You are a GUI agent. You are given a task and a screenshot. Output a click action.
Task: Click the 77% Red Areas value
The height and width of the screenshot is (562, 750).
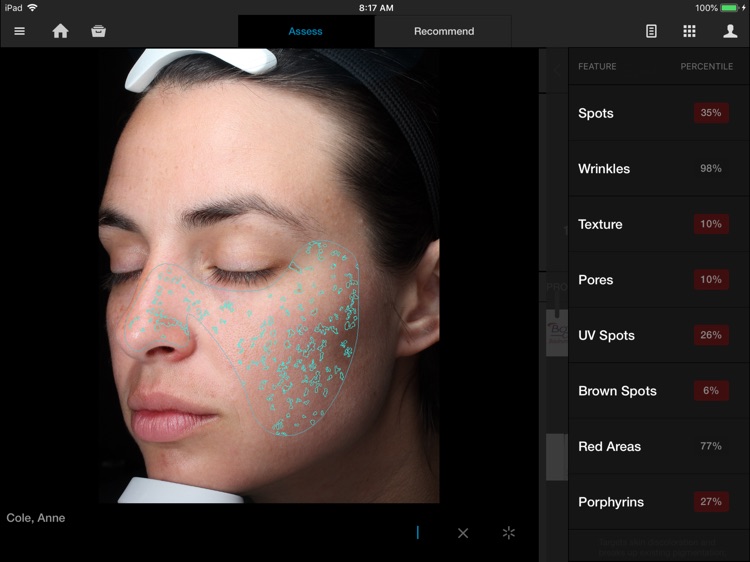point(711,446)
